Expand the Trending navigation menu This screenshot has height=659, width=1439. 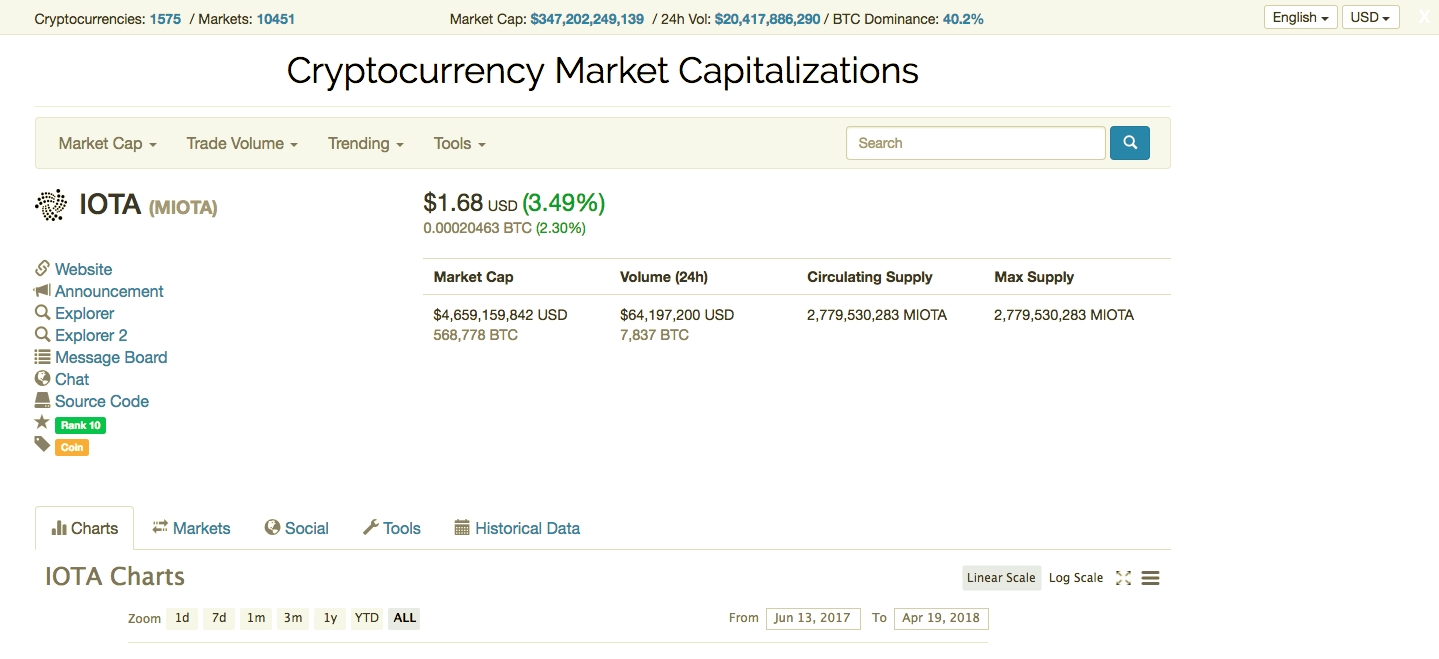point(366,143)
